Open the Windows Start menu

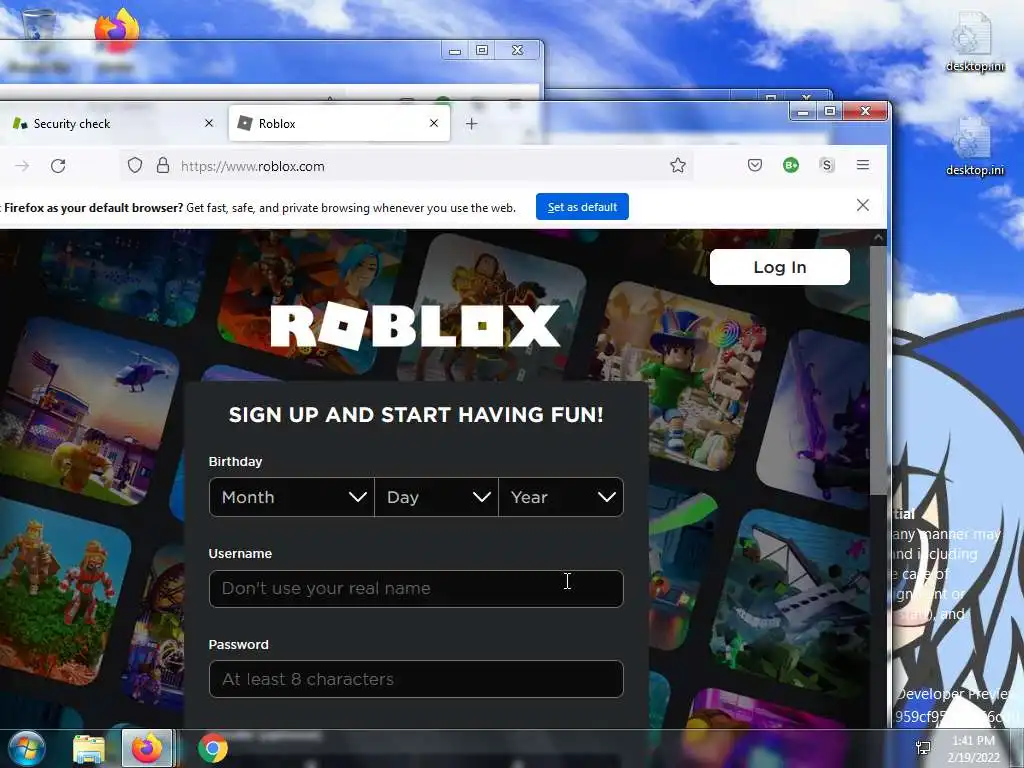pos(27,748)
